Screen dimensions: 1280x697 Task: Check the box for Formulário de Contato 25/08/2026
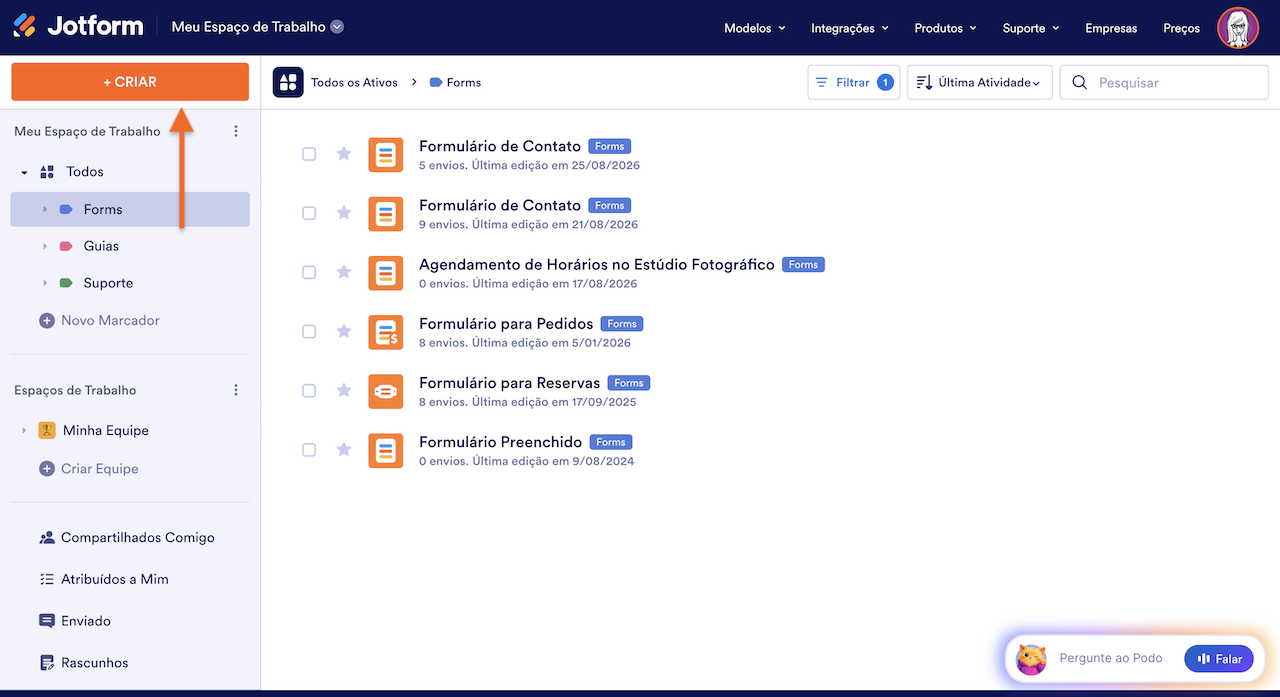click(x=309, y=154)
